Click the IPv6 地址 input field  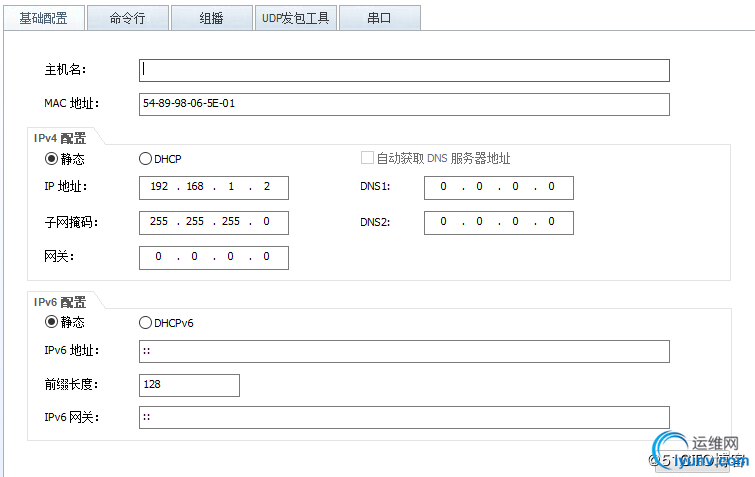point(404,351)
